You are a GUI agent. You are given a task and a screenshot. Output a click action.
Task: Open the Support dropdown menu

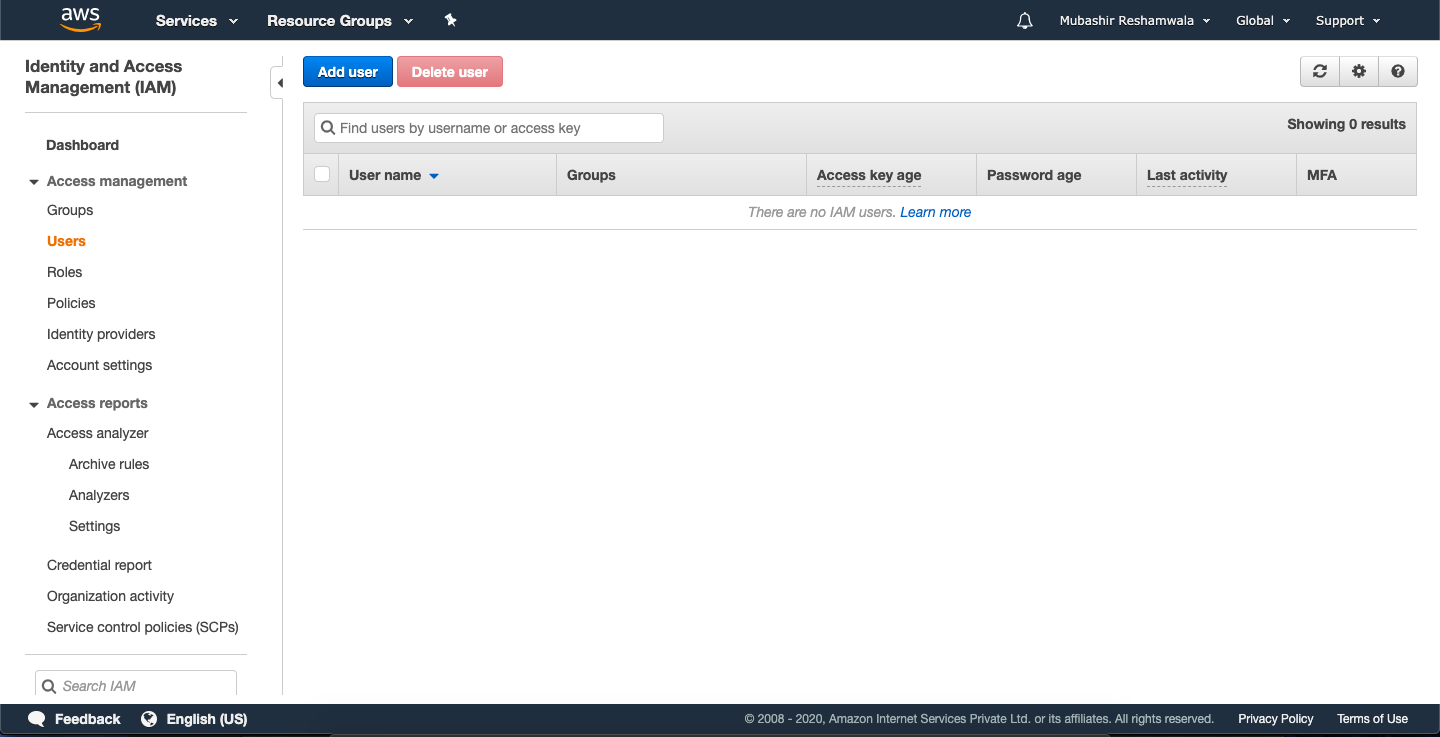(1348, 20)
